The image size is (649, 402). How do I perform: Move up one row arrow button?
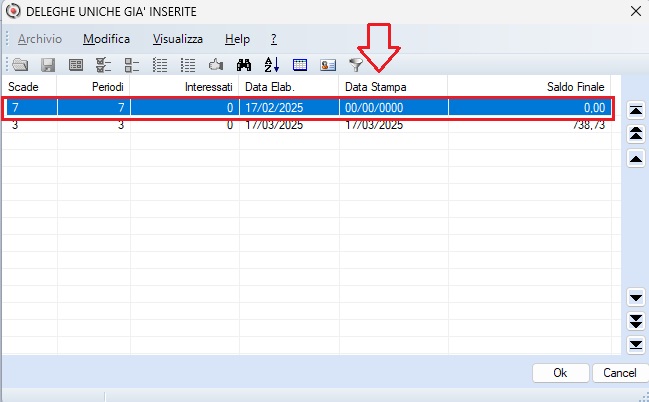636,158
